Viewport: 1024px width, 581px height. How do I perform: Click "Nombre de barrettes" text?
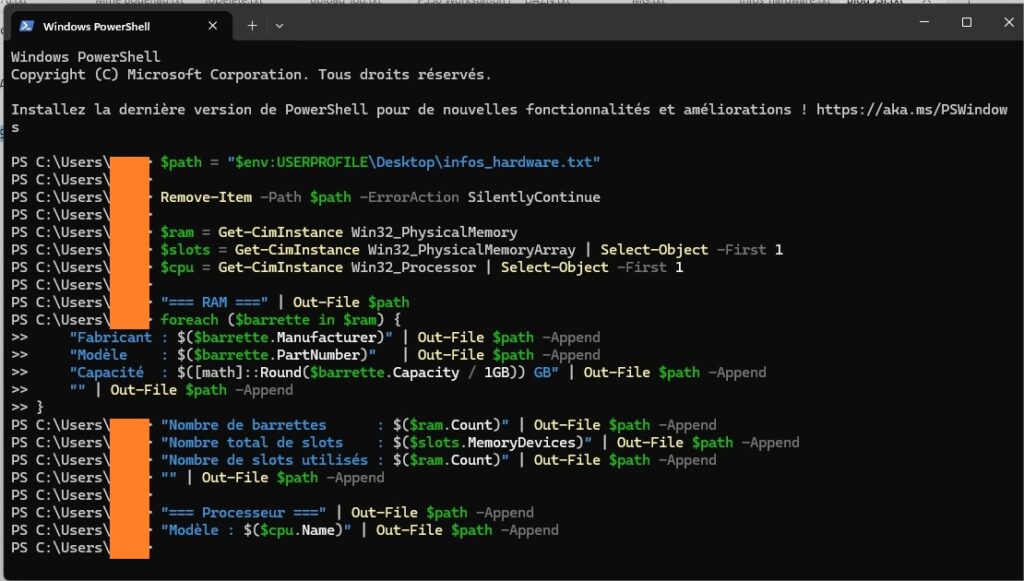243,425
